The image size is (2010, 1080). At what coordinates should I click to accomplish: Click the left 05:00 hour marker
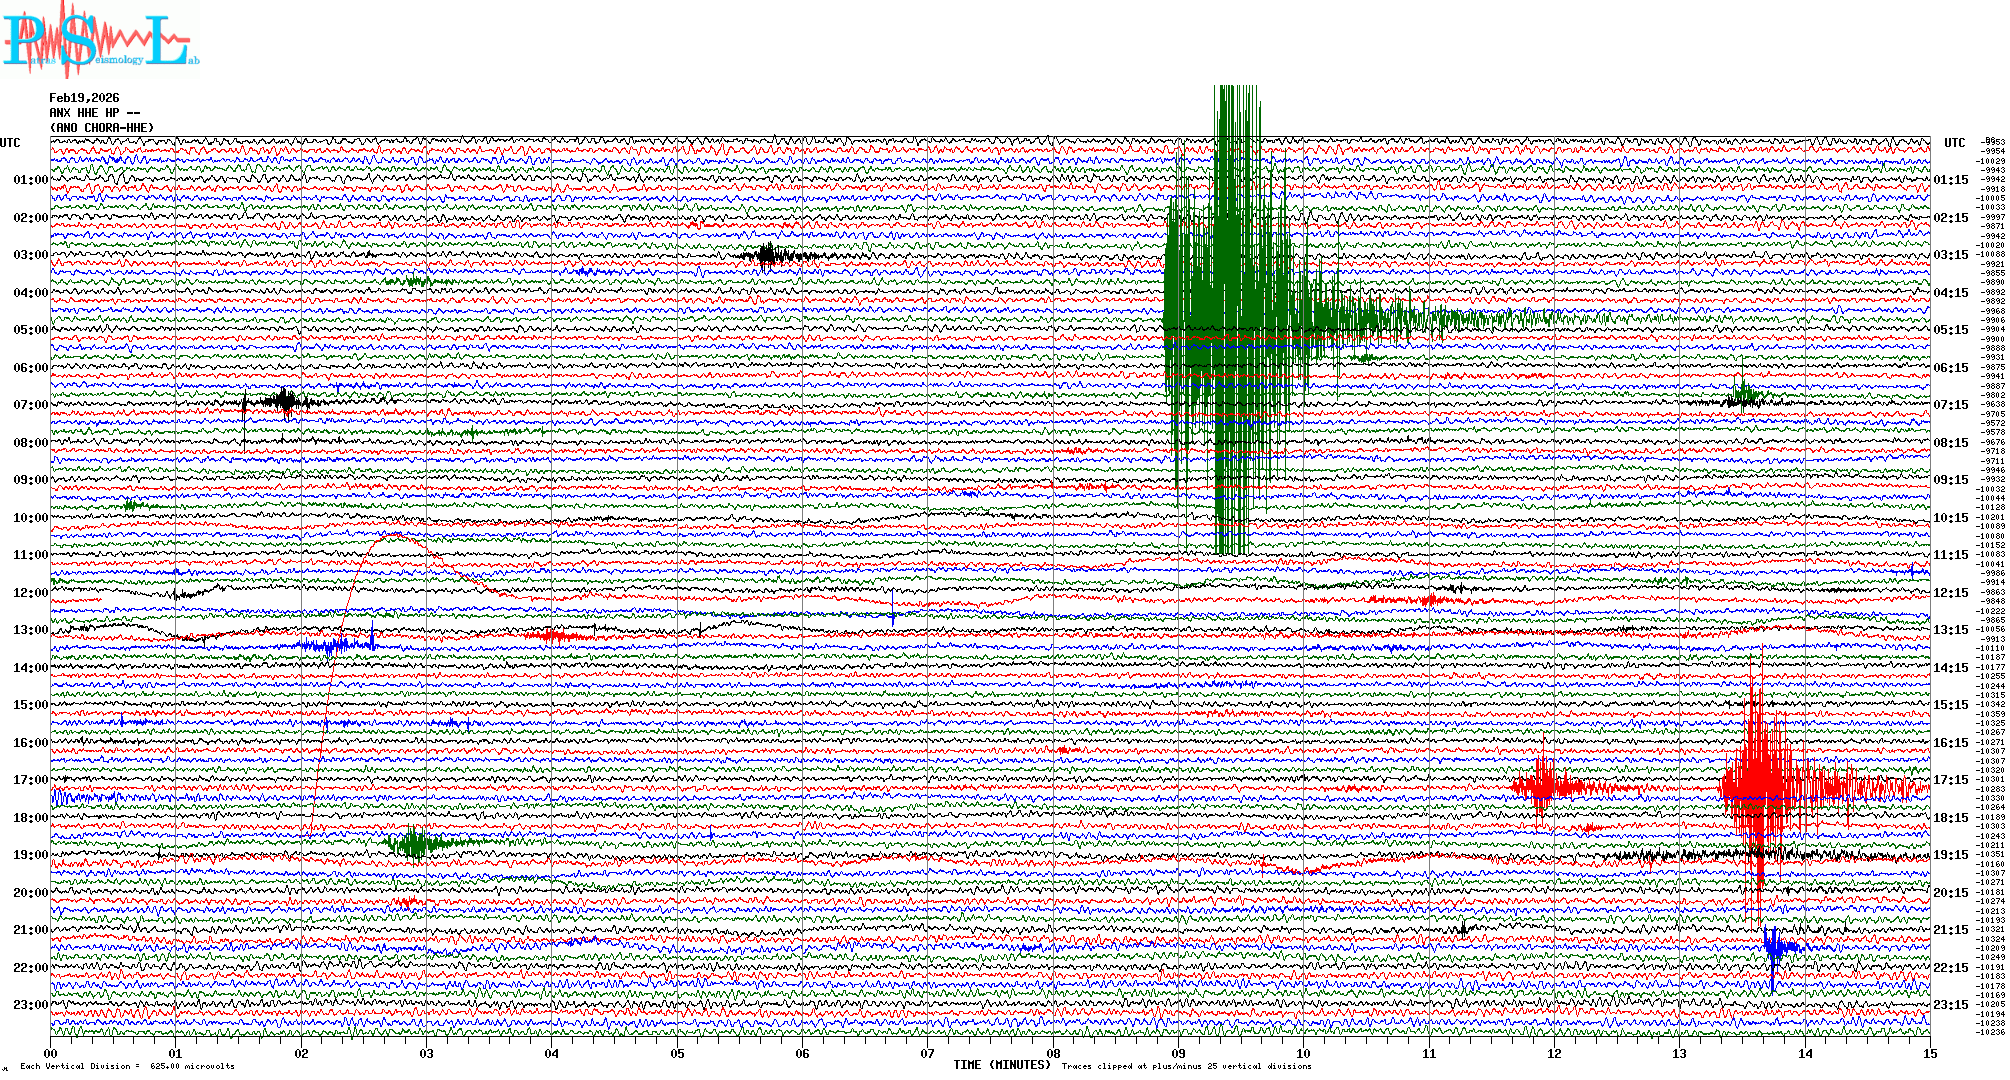click(x=30, y=330)
